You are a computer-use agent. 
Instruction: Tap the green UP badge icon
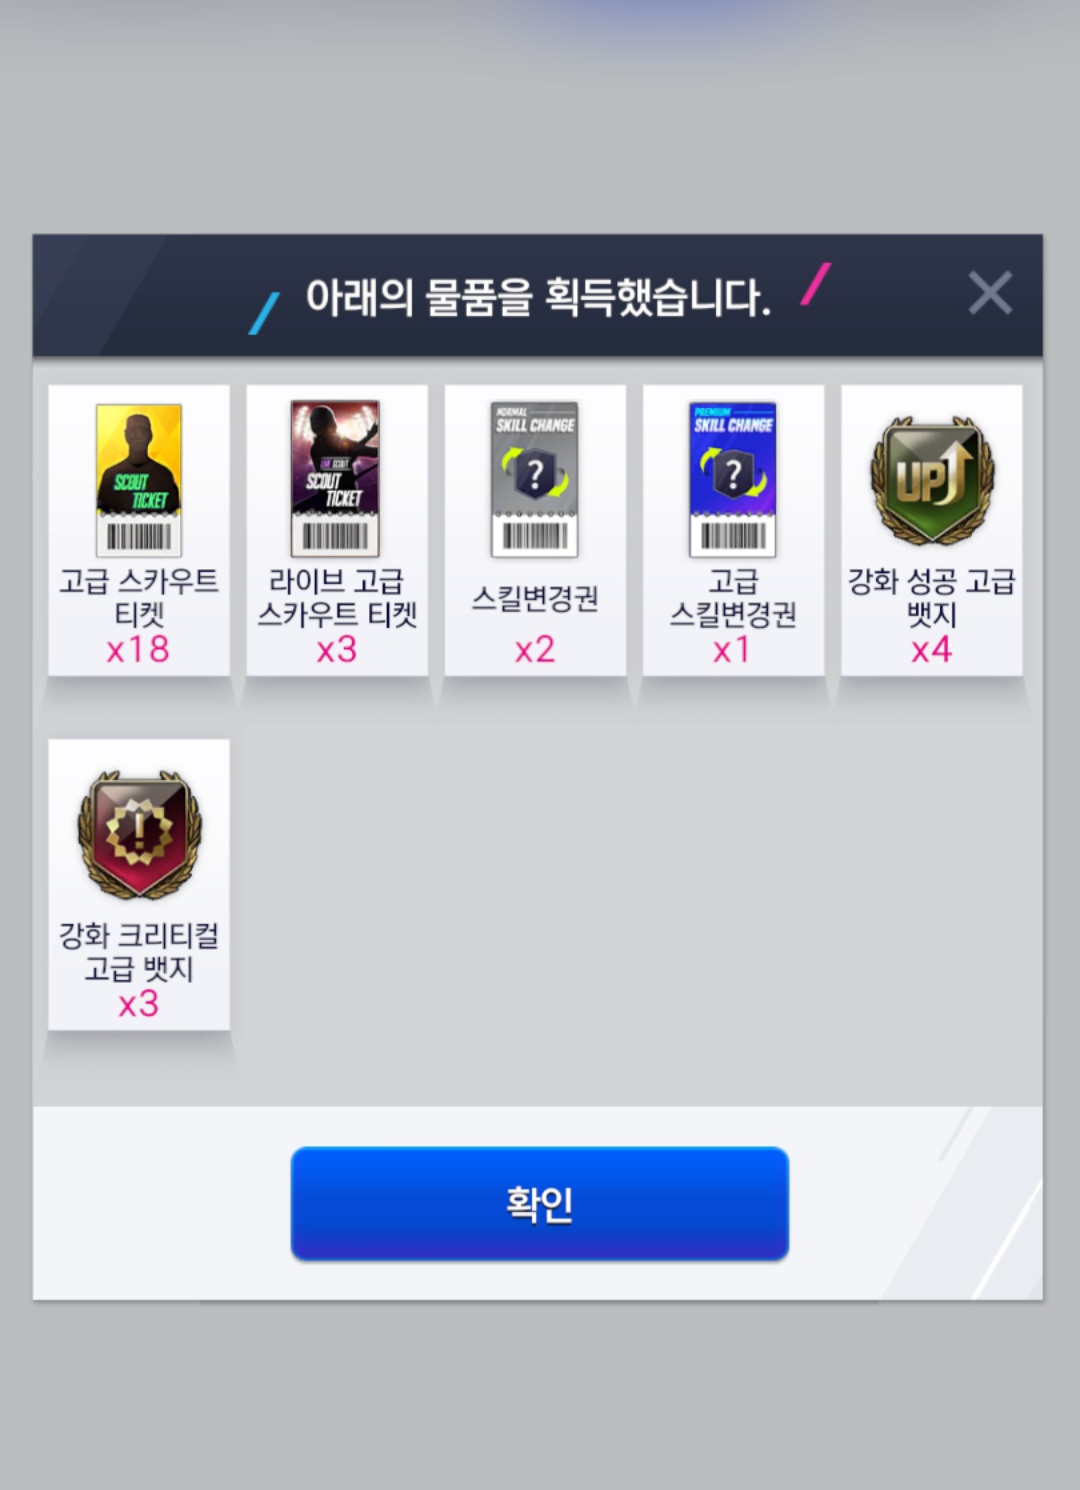tap(932, 480)
